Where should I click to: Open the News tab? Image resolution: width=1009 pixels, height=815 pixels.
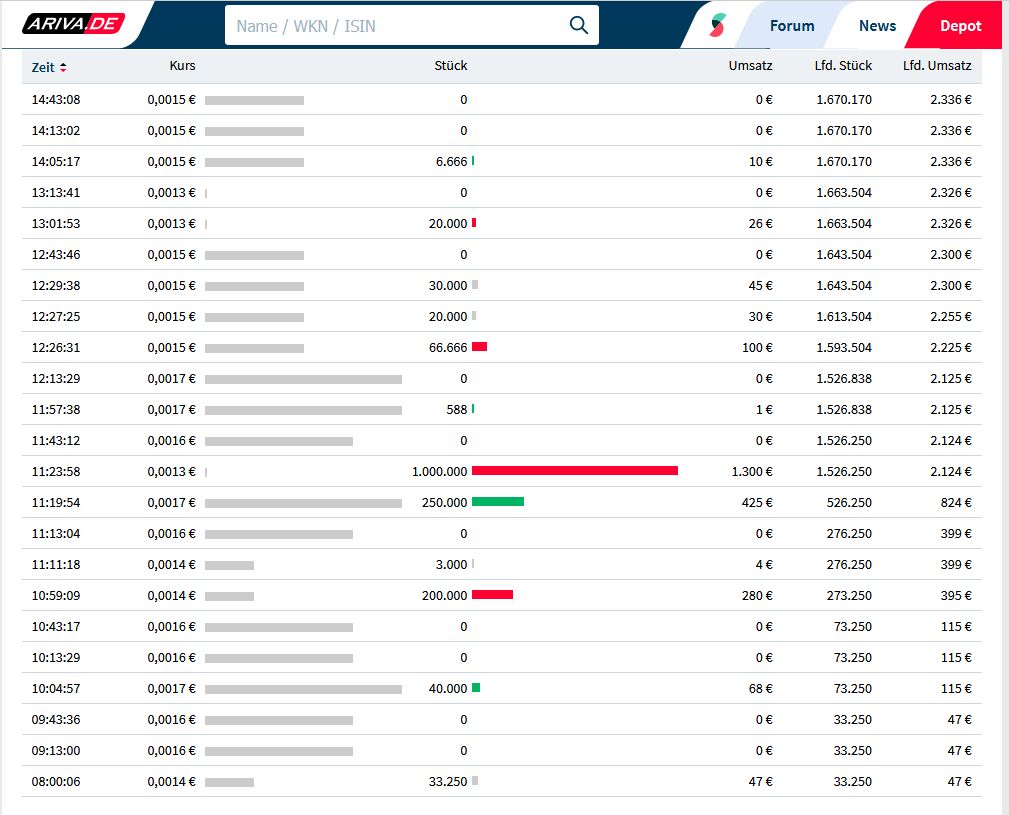coord(877,25)
